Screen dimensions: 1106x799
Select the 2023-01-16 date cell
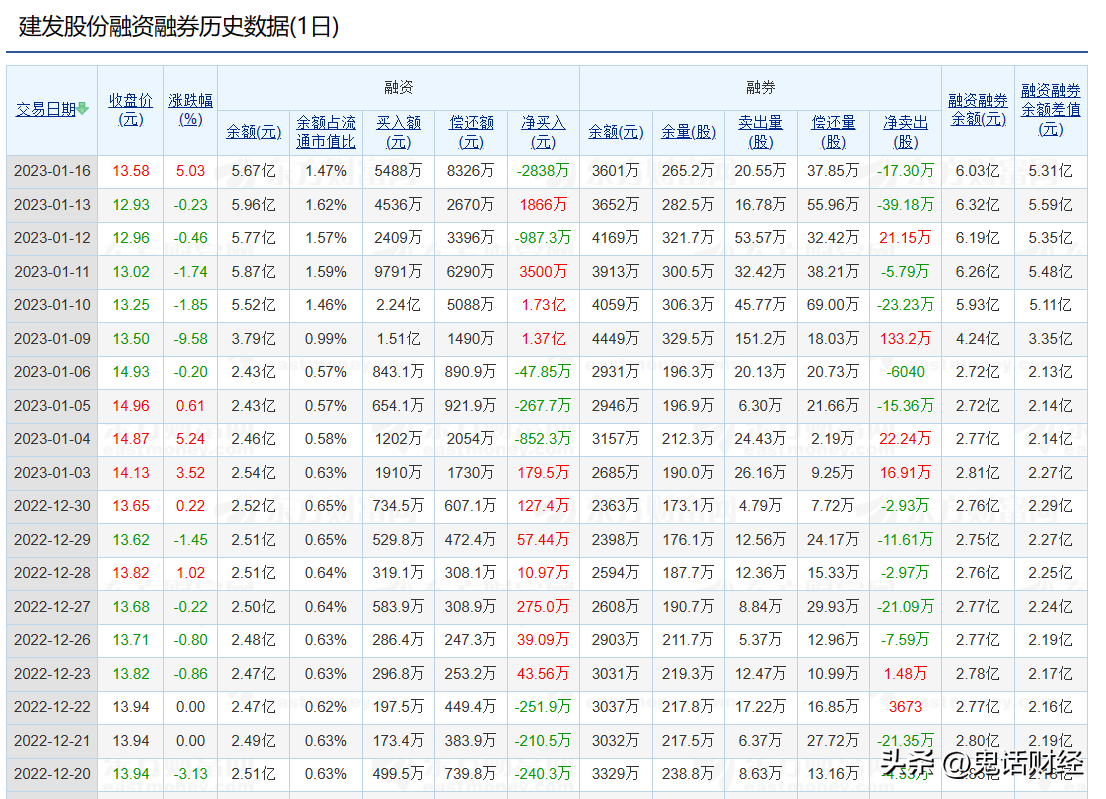point(52,171)
